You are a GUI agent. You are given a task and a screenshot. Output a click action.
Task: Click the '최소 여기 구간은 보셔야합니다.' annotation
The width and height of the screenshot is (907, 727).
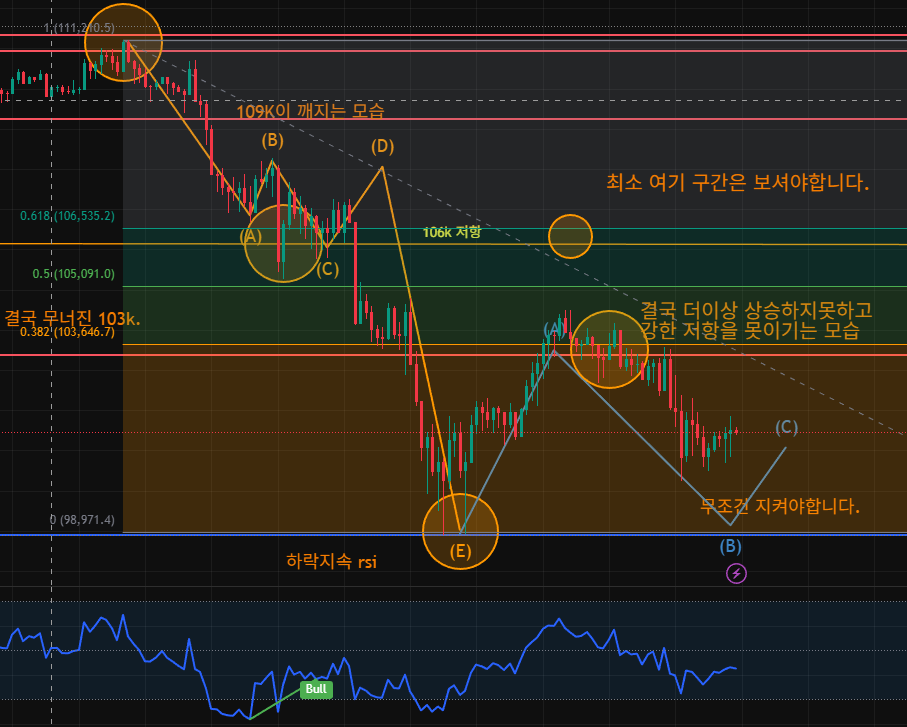point(737,183)
